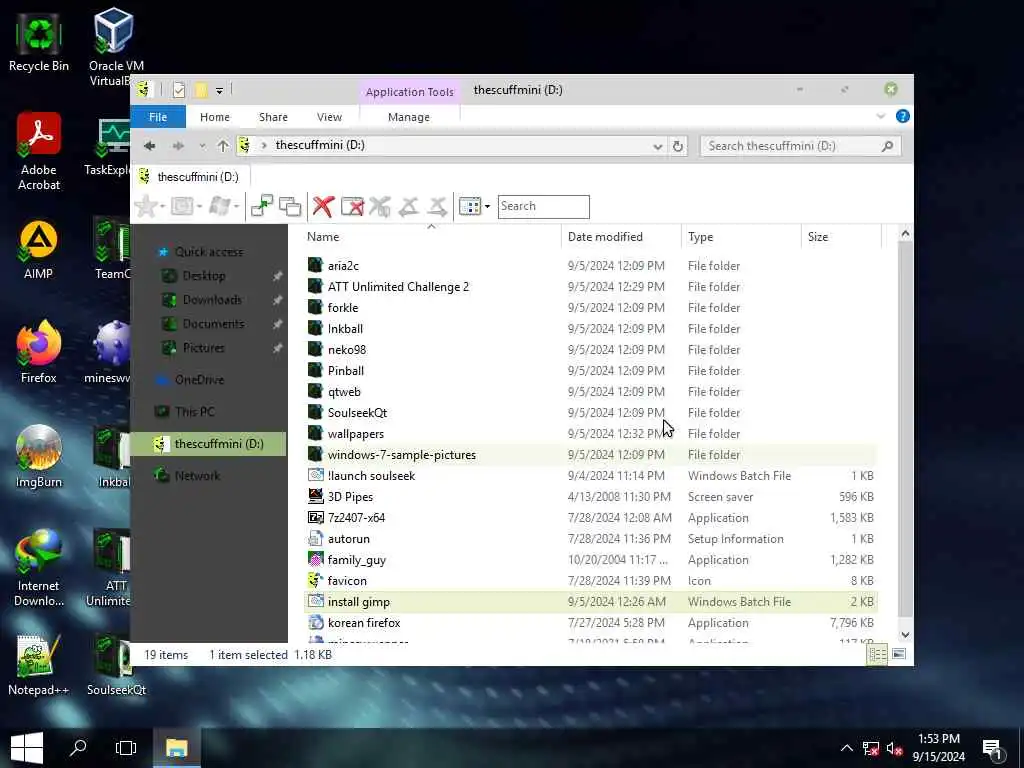Click the red X close-tab toolbar icon
The image size is (1024, 768).
click(x=323, y=206)
